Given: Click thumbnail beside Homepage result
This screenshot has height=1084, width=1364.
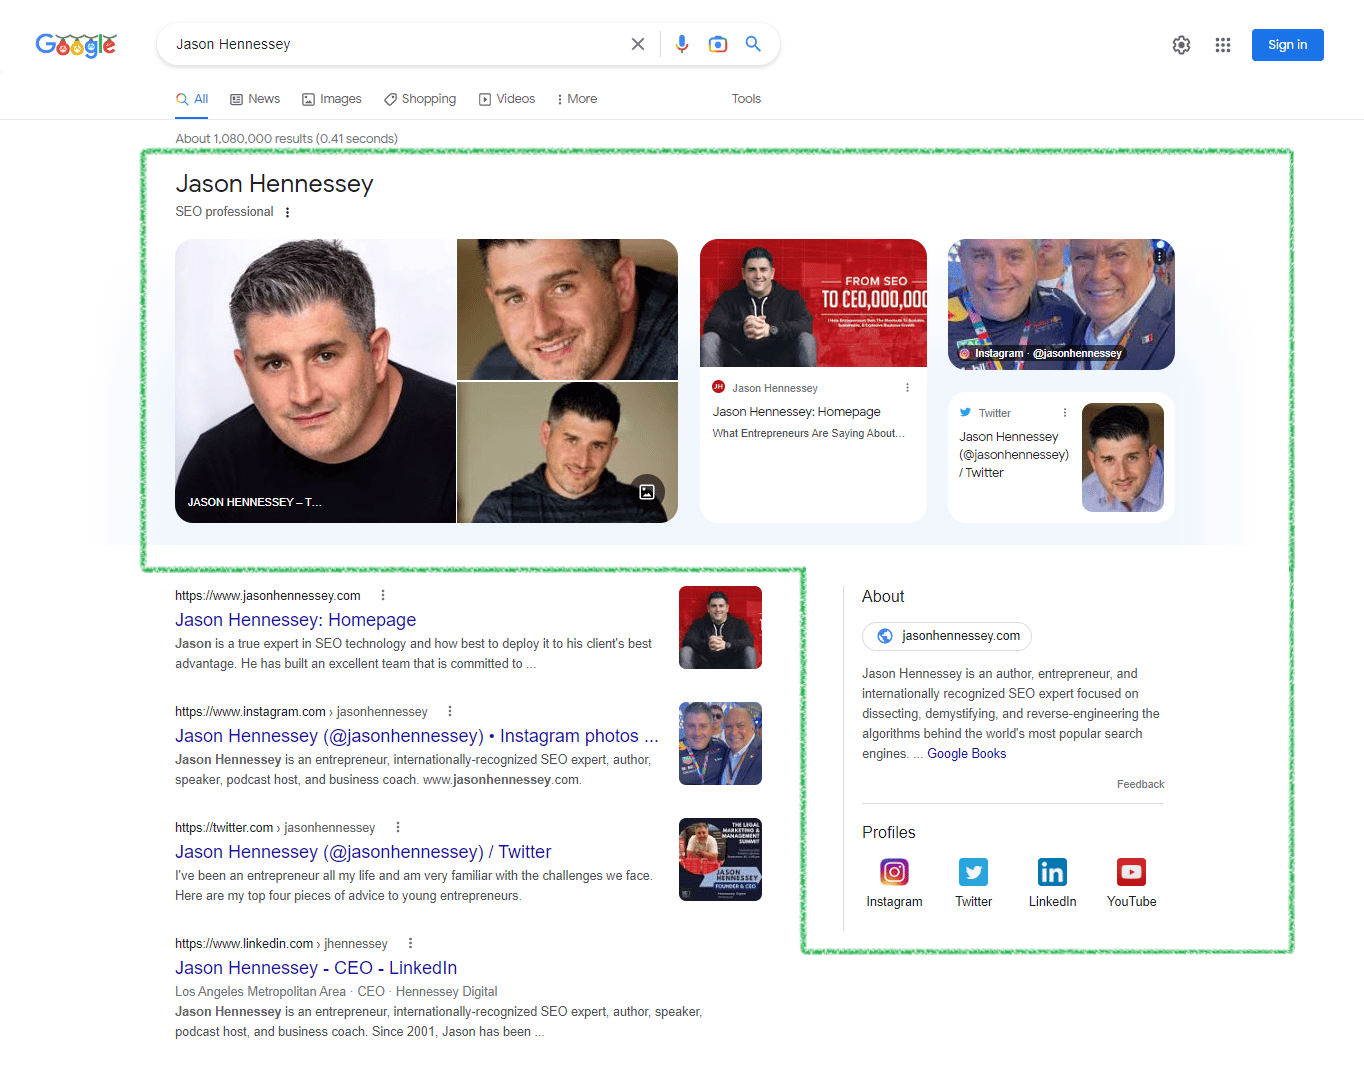Looking at the screenshot, I should coord(720,627).
